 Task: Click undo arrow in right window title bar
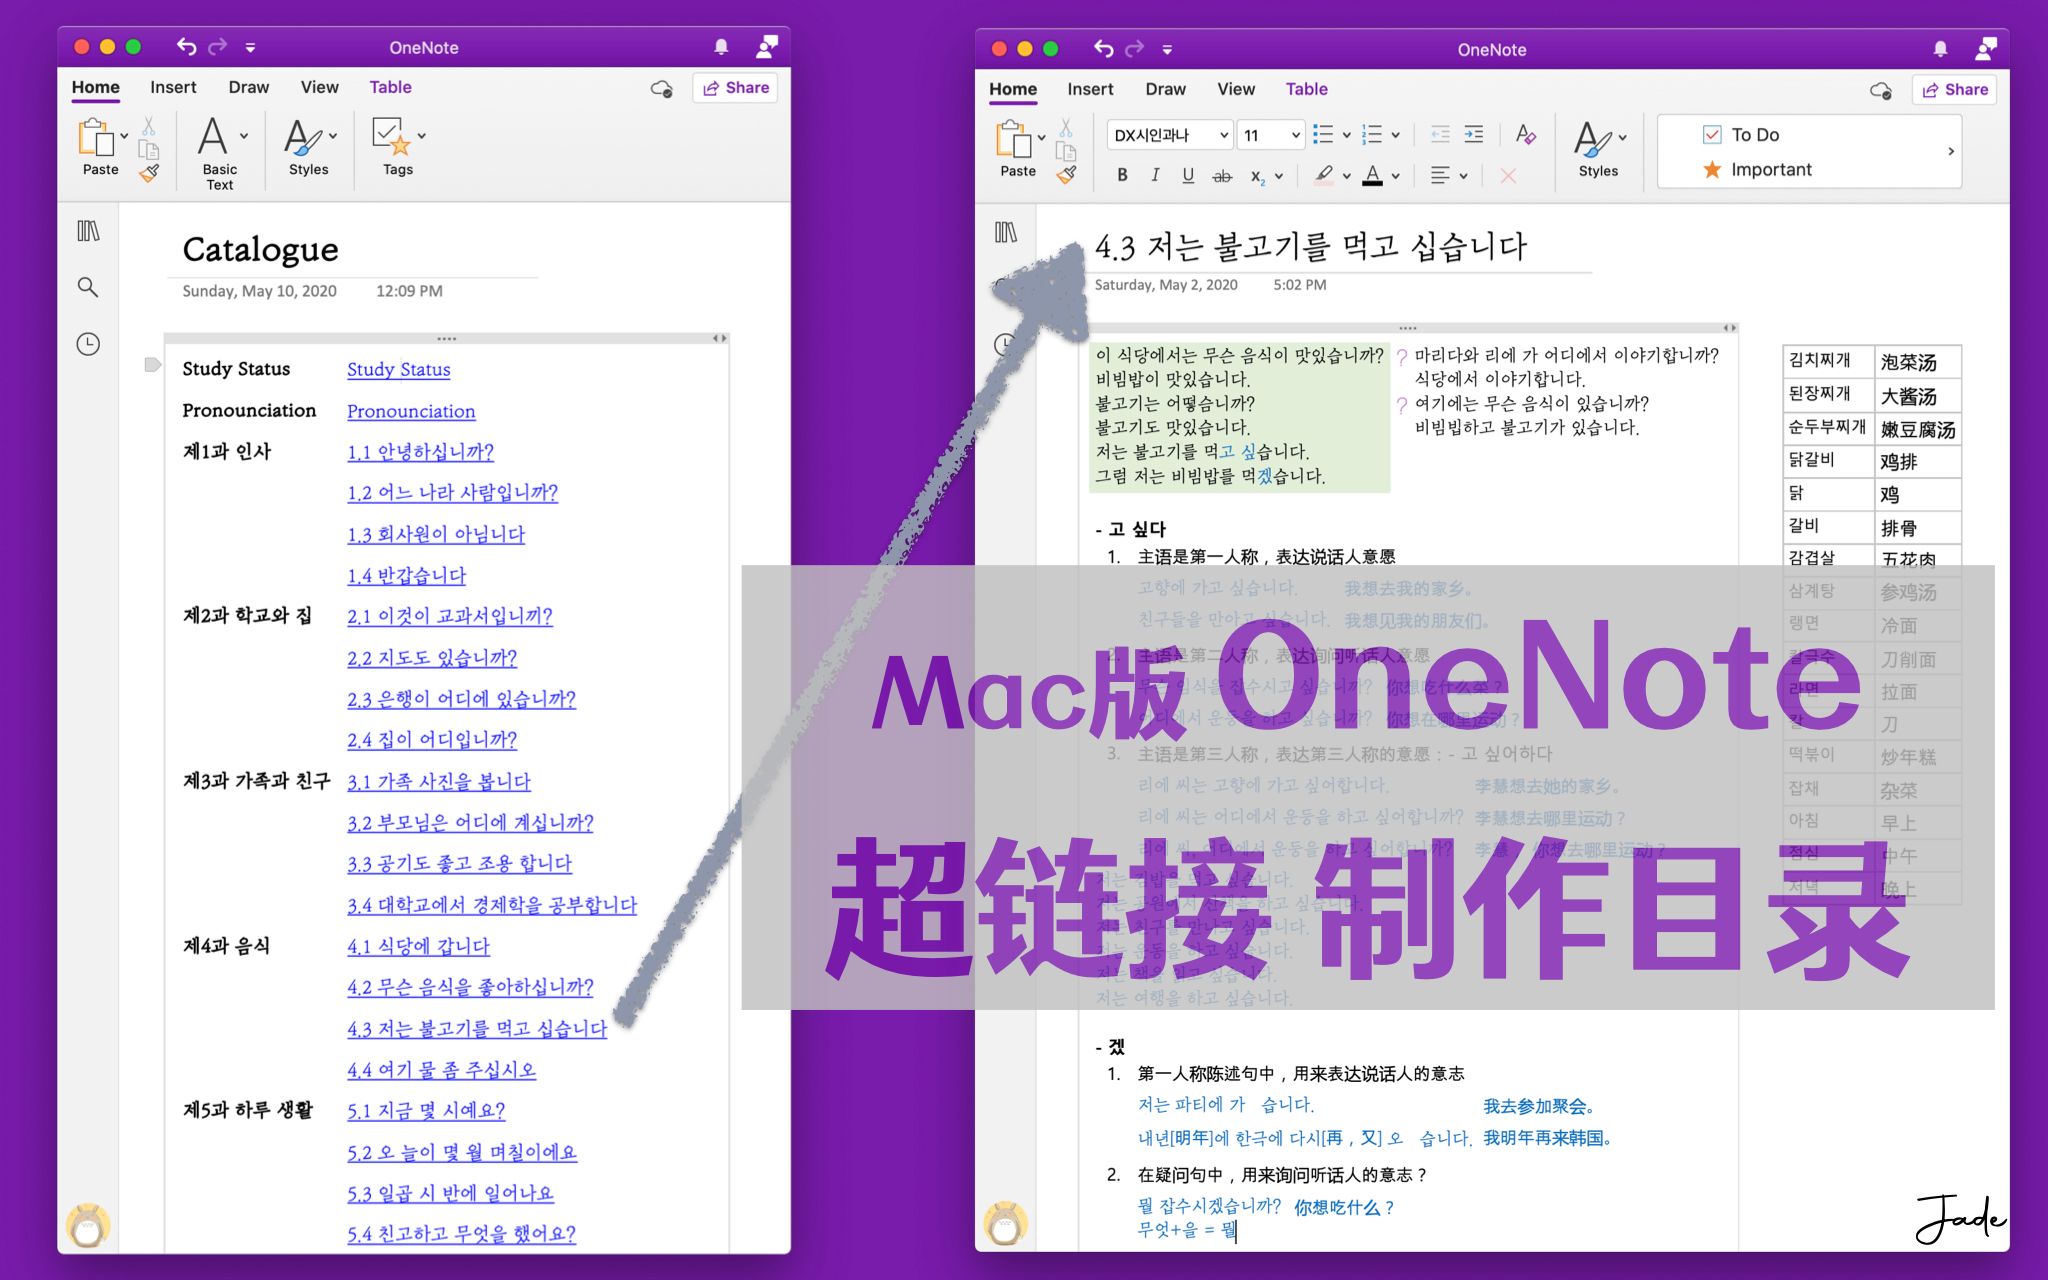pyautogui.click(x=1103, y=48)
